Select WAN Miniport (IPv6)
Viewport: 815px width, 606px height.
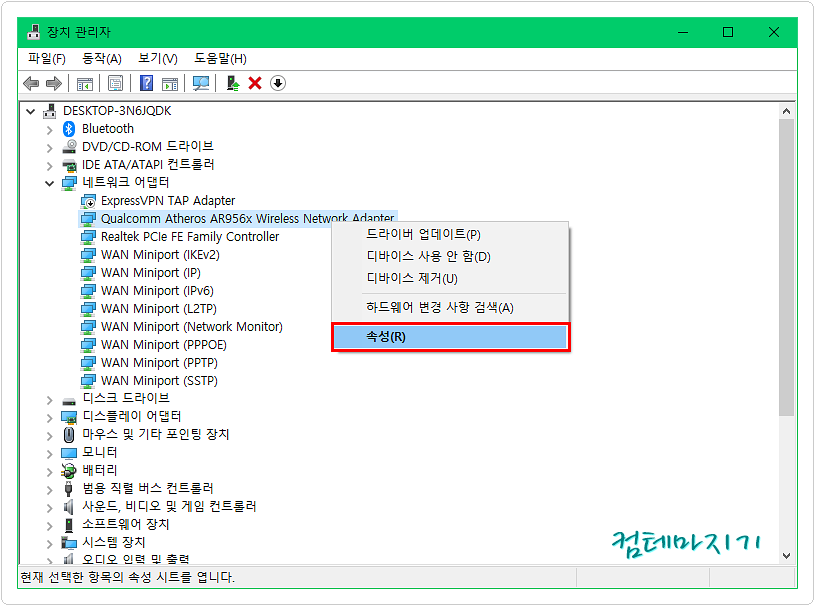click(x=157, y=291)
